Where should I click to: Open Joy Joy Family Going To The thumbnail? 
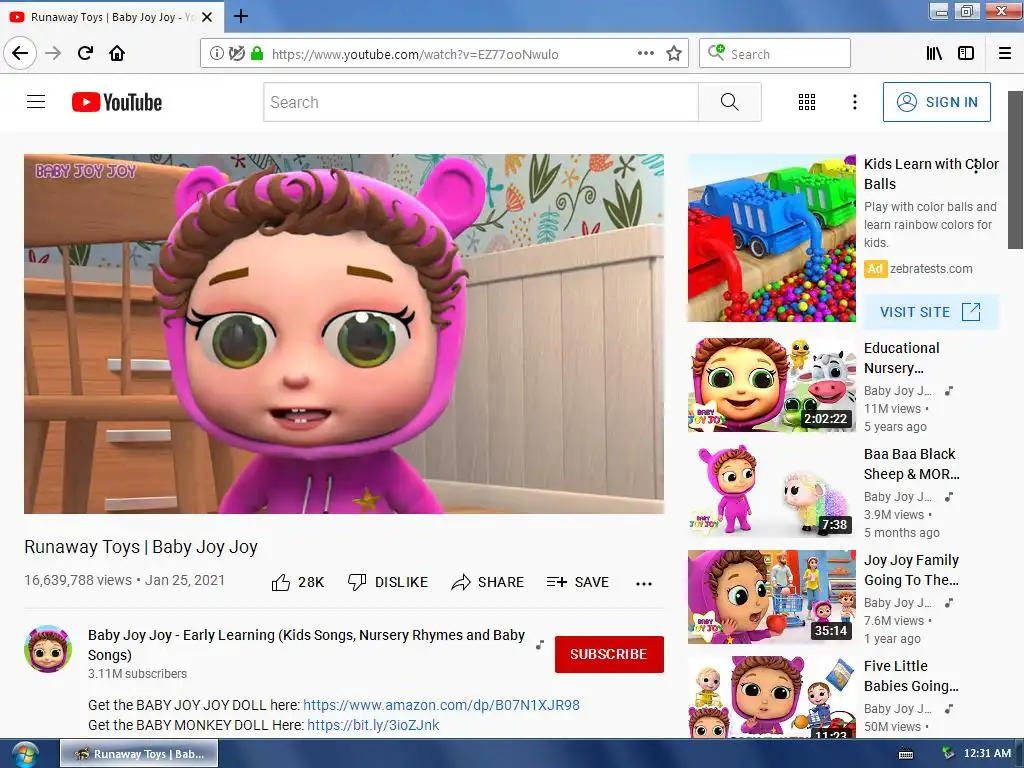[x=772, y=597]
